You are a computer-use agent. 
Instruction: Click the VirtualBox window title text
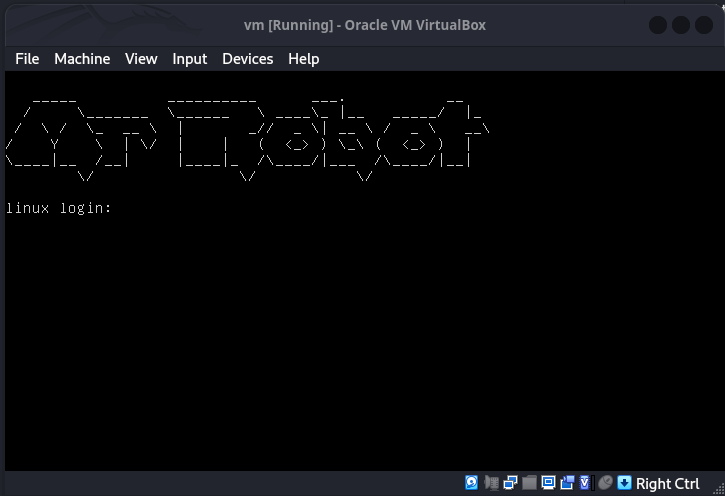pos(364,25)
